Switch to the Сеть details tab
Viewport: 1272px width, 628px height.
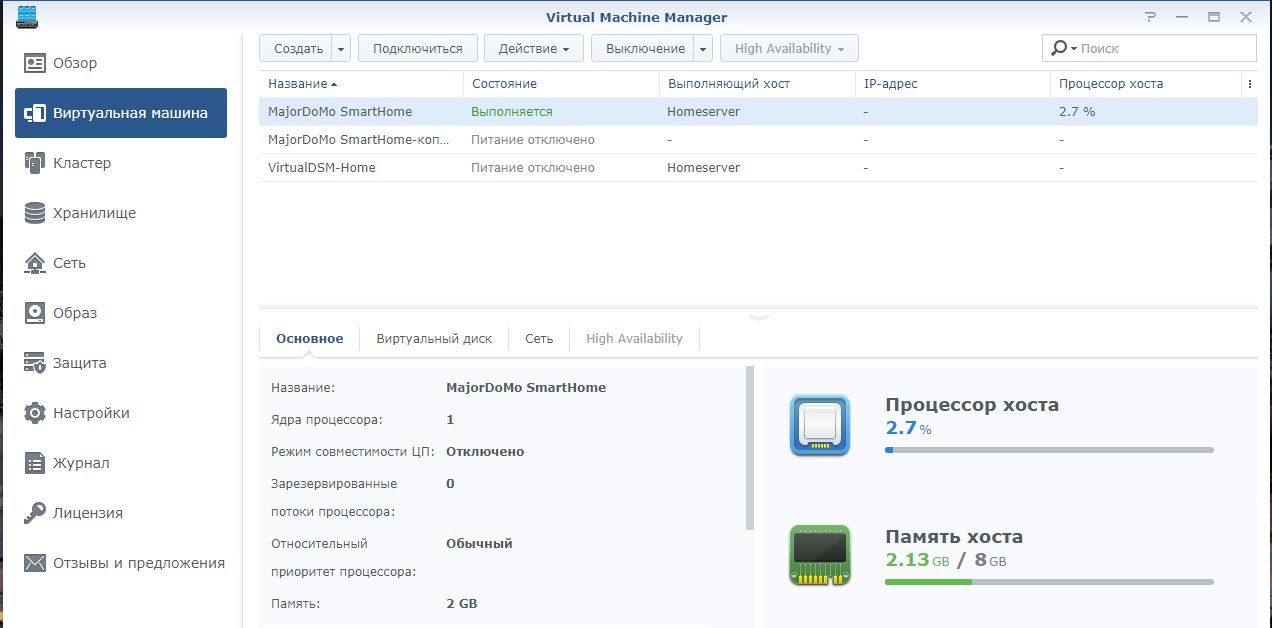coord(538,339)
